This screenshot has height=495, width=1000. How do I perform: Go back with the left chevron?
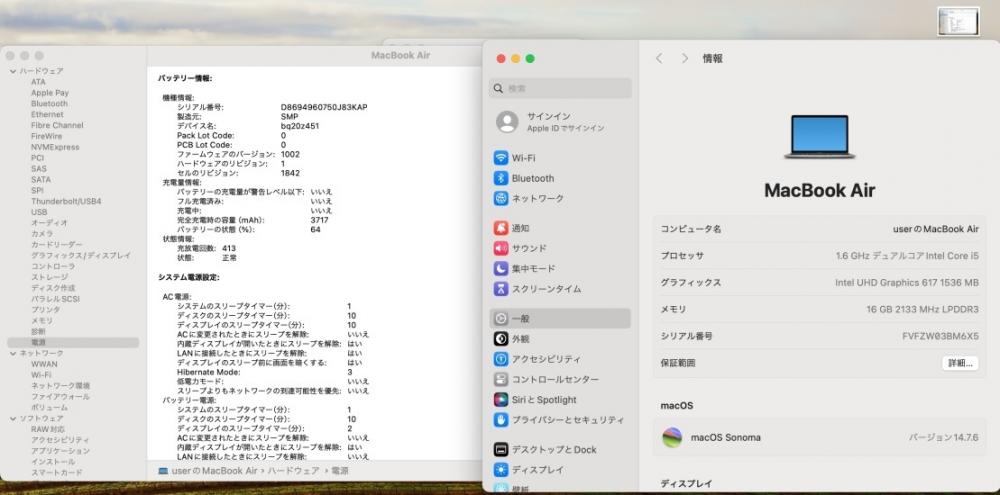click(659, 58)
